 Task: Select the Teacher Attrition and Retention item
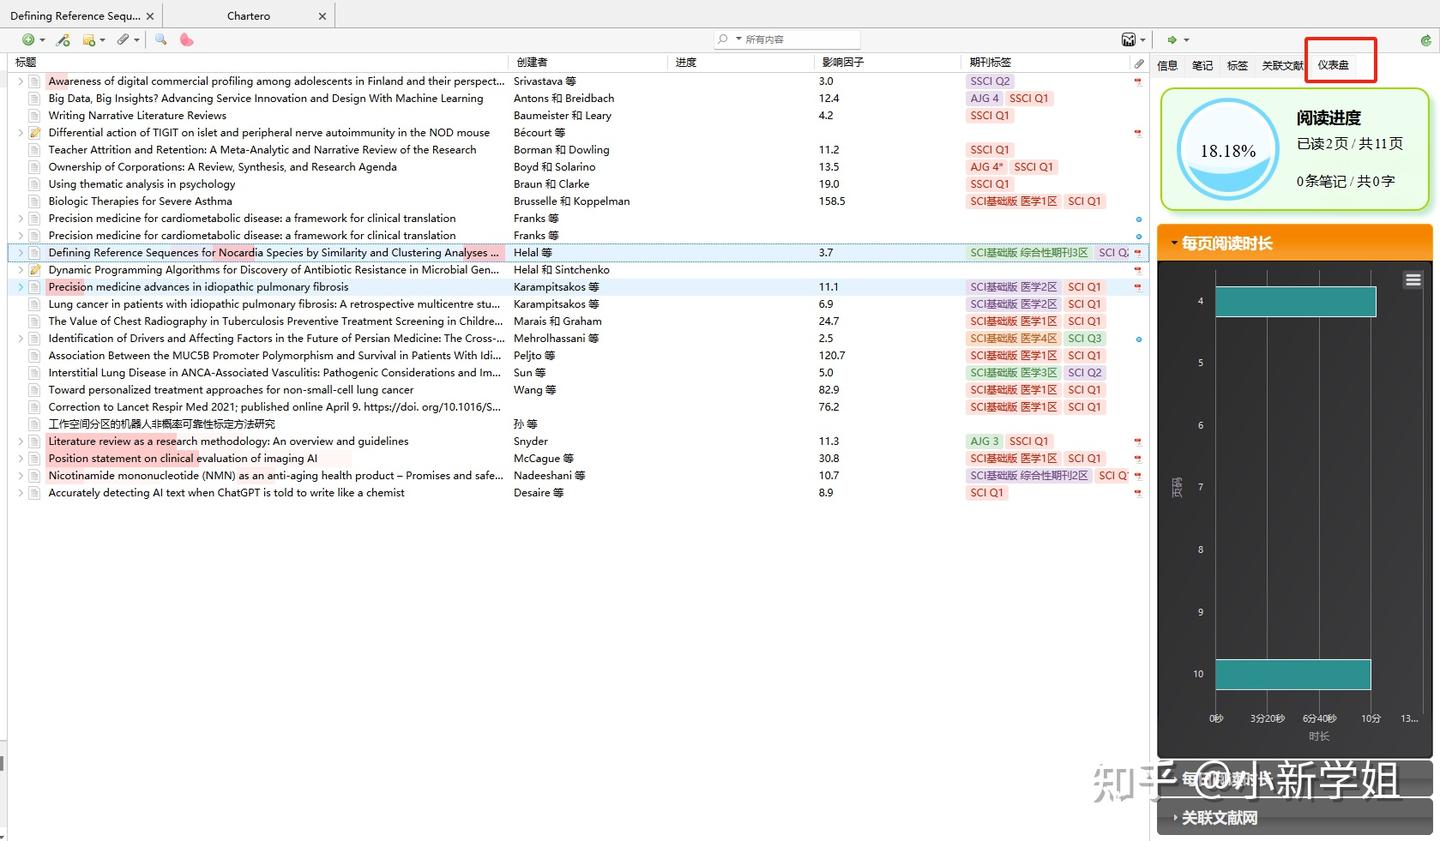pos(578,150)
